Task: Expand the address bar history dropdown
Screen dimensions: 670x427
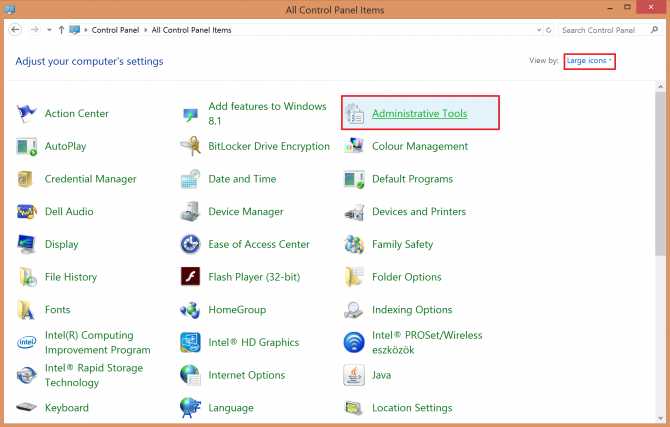Action: (x=539, y=30)
